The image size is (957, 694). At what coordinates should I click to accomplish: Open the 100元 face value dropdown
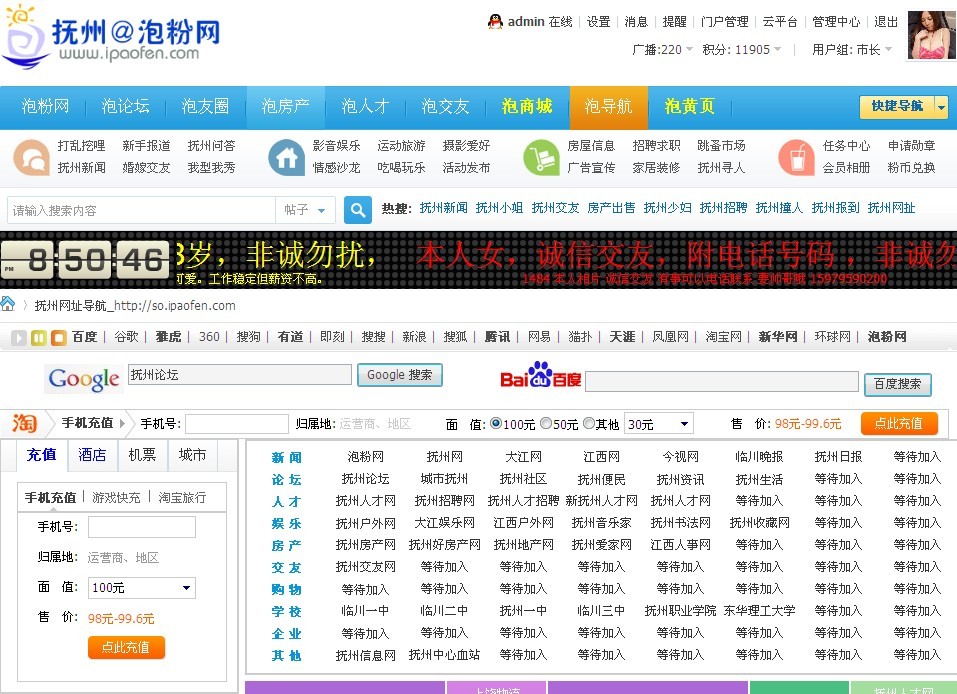coord(142,588)
